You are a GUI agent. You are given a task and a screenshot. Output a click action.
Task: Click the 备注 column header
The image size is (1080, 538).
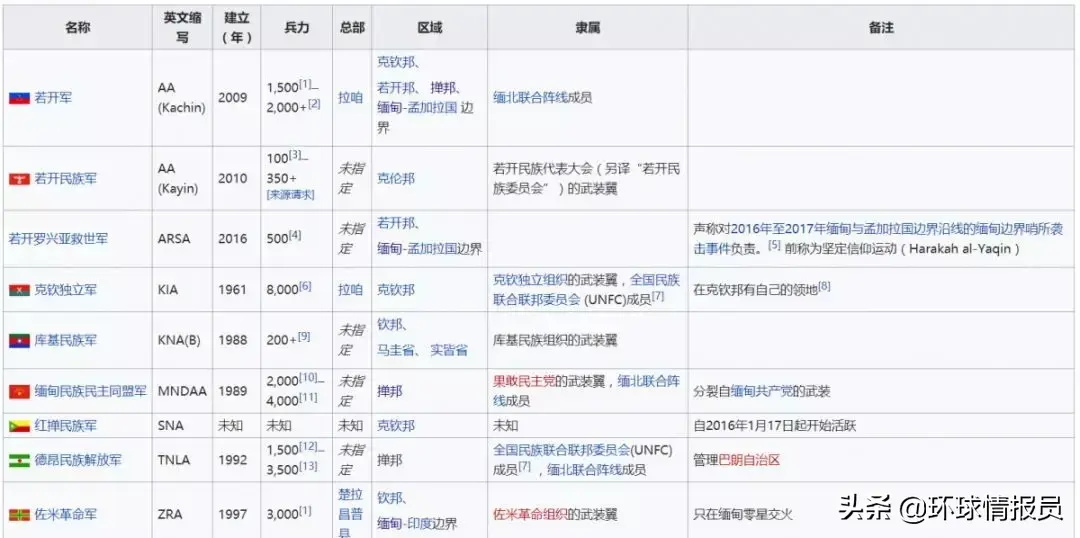tap(881, 28)
